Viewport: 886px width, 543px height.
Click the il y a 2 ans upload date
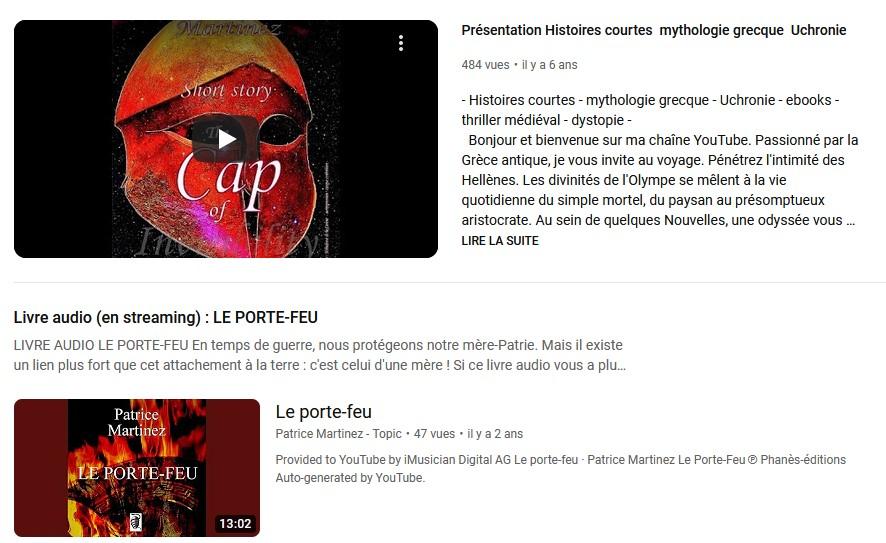495,434
